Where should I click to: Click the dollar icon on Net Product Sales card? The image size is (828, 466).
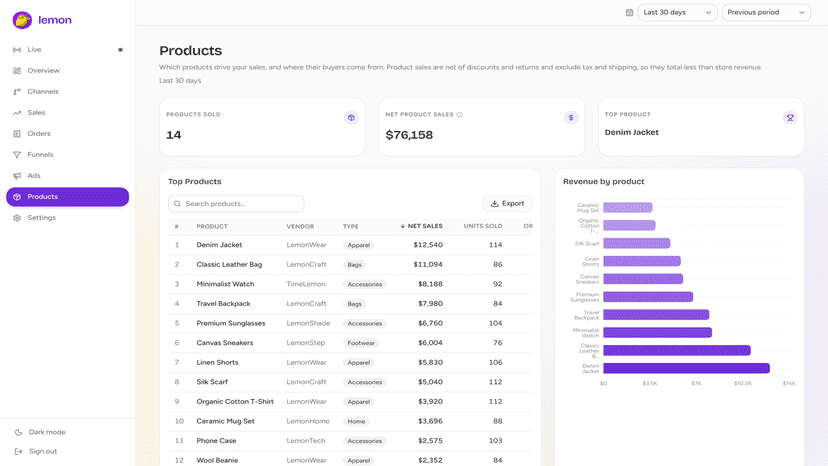pos(571,118)
